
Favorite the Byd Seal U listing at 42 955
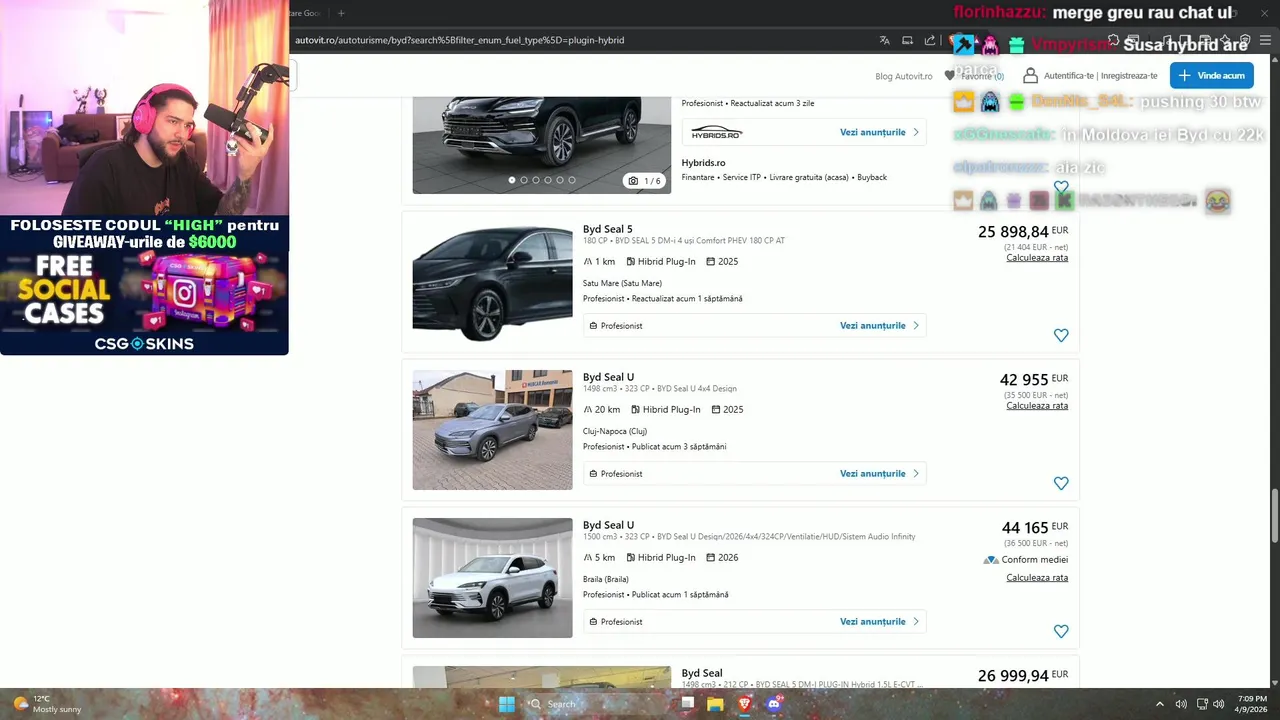click(x=1061, y=483)
